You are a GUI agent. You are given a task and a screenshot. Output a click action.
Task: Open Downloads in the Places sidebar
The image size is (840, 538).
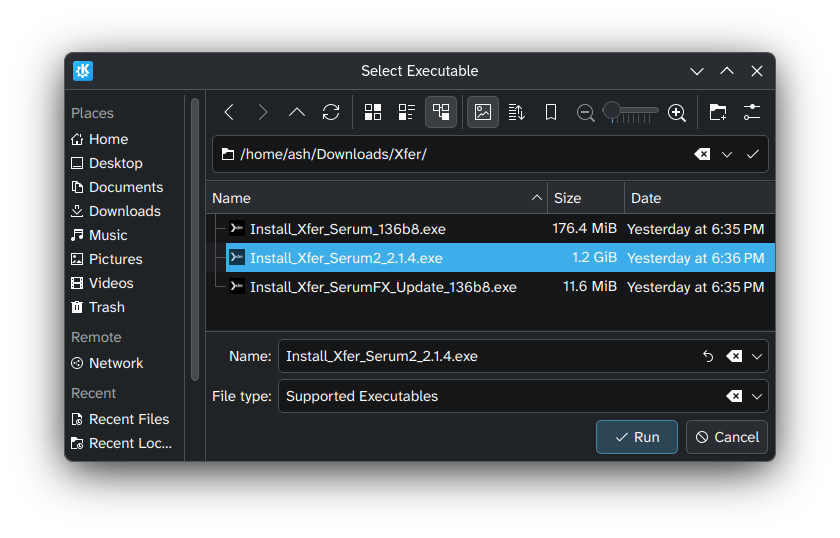[124, 211]
